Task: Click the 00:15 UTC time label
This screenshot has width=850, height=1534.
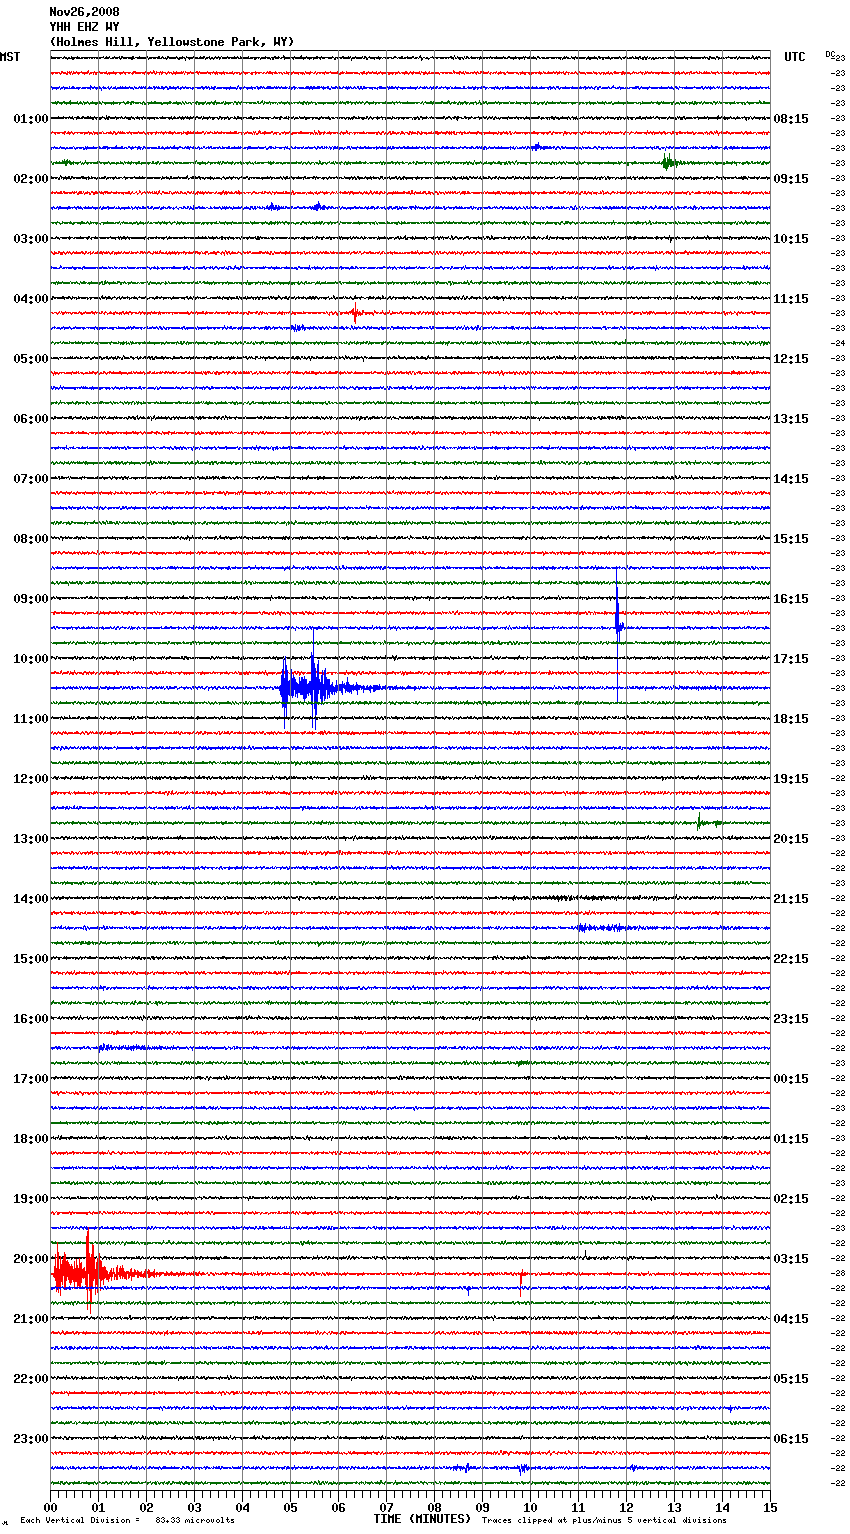Action: [791, 1079]
